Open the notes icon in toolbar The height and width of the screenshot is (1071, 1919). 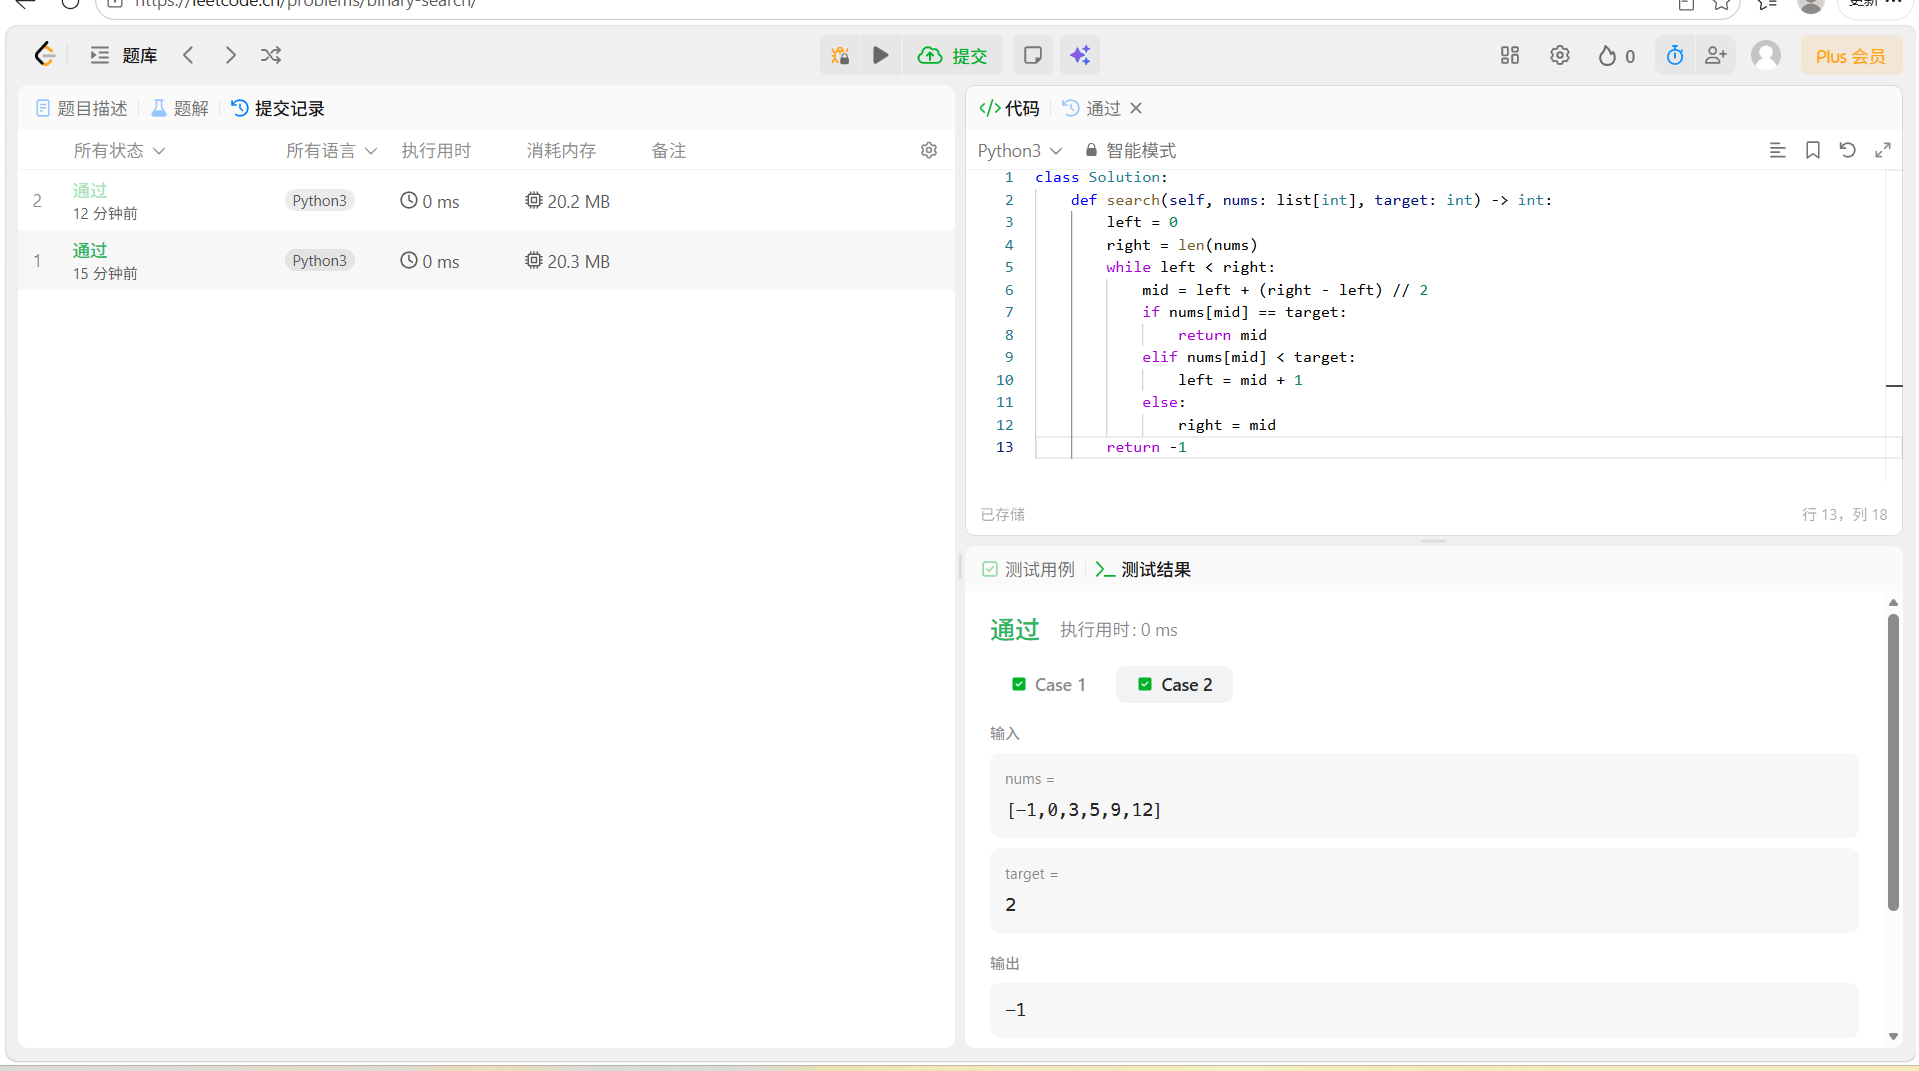[1033, 55]
